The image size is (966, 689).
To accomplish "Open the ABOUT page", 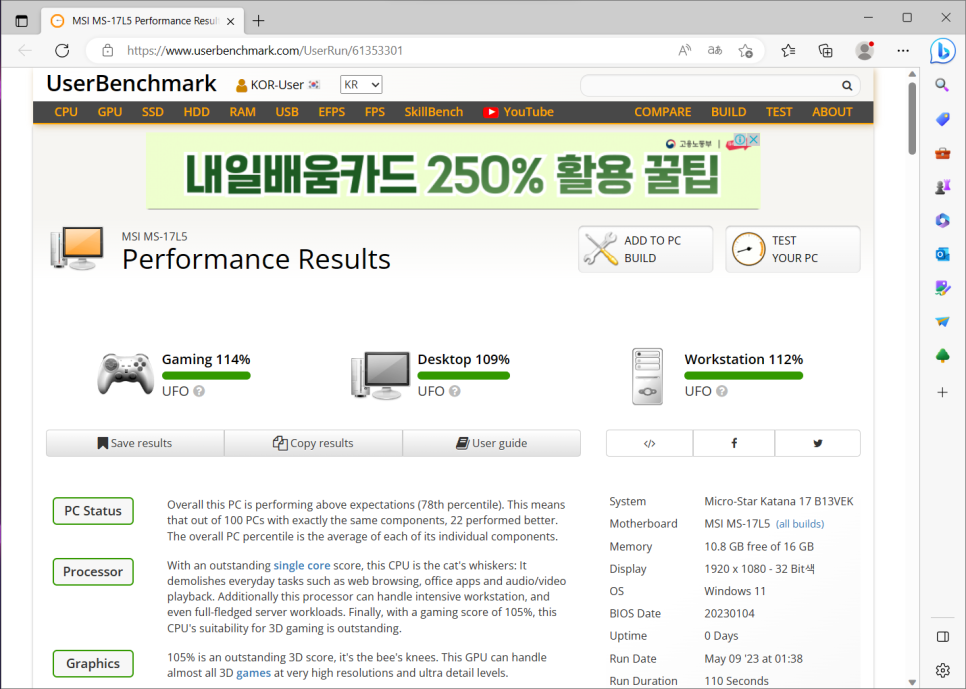I will point(832,112).
